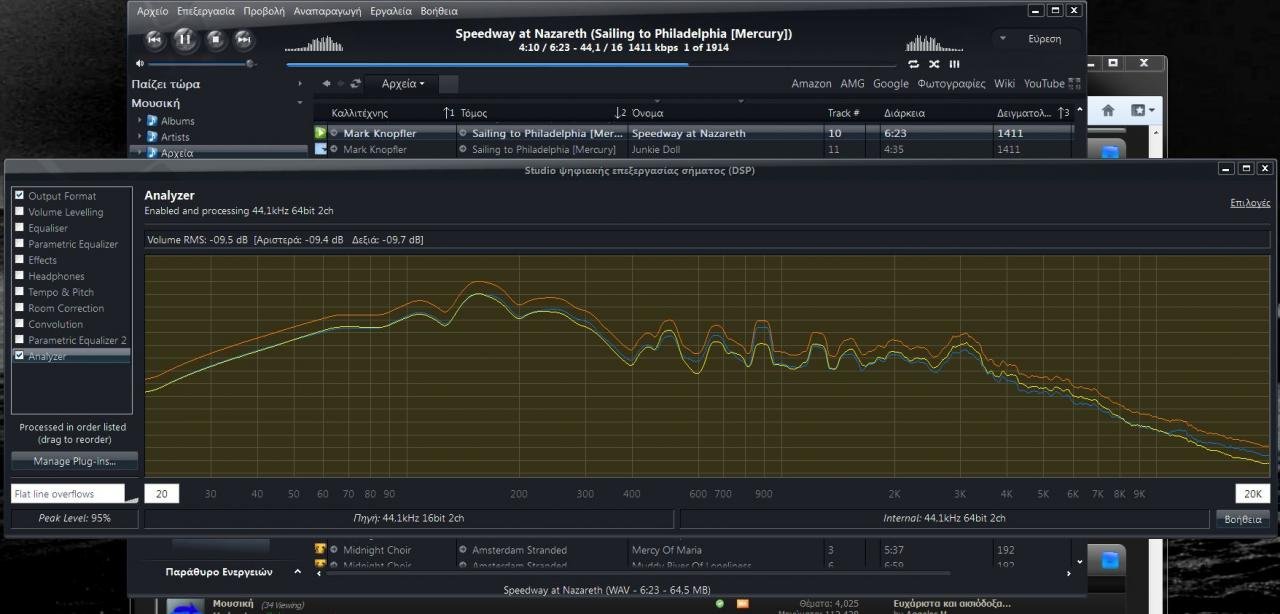Toggle the repeat playback icon
Screen dimensions: 1280x614
point(913,64)
